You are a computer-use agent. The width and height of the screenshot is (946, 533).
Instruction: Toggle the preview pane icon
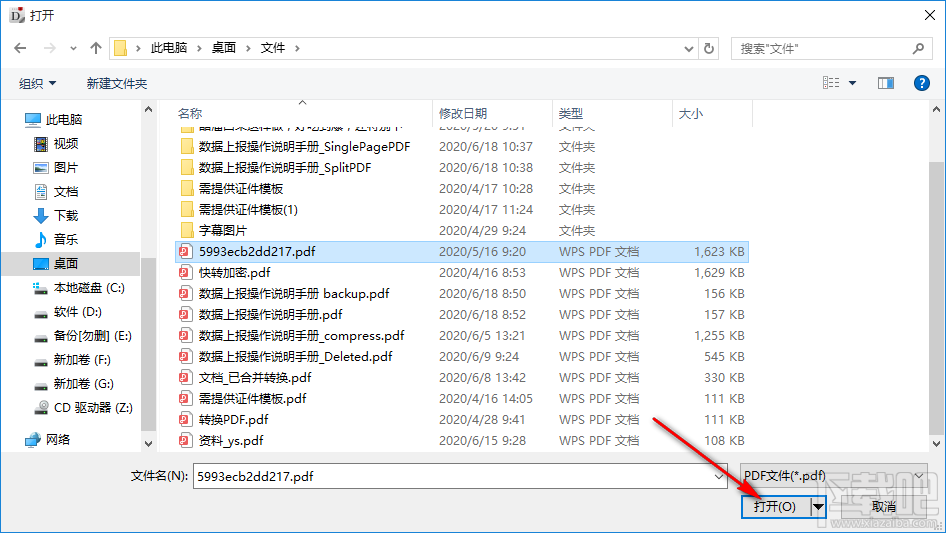(886, 83)
